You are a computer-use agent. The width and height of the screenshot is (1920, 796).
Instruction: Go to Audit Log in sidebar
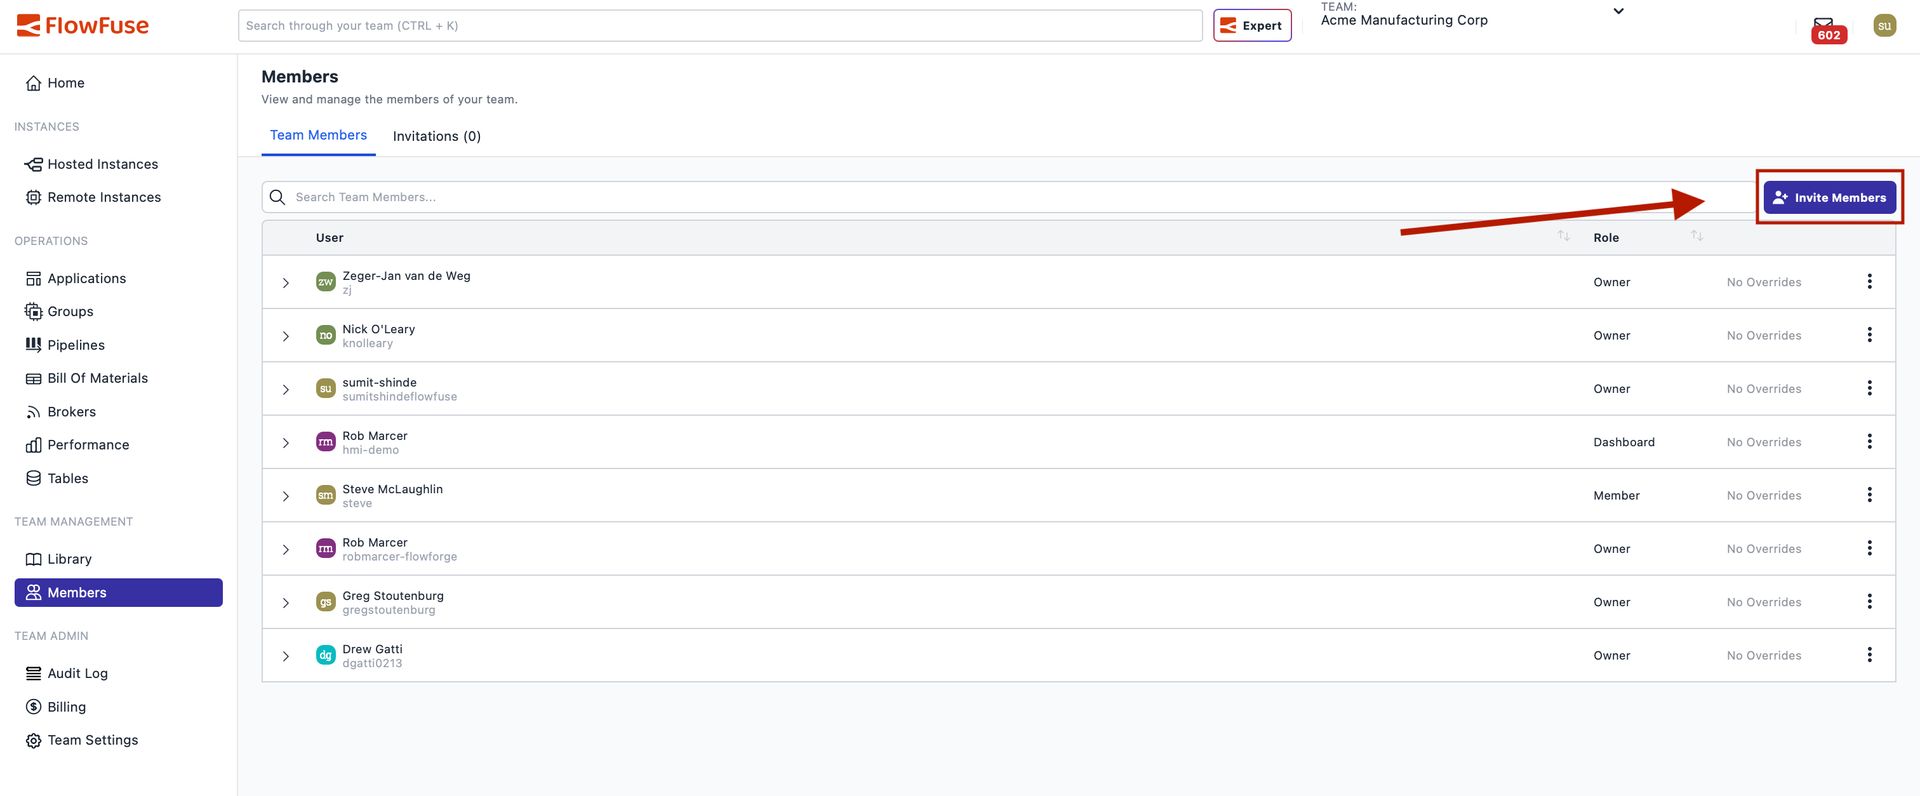(x=77, y=673)
